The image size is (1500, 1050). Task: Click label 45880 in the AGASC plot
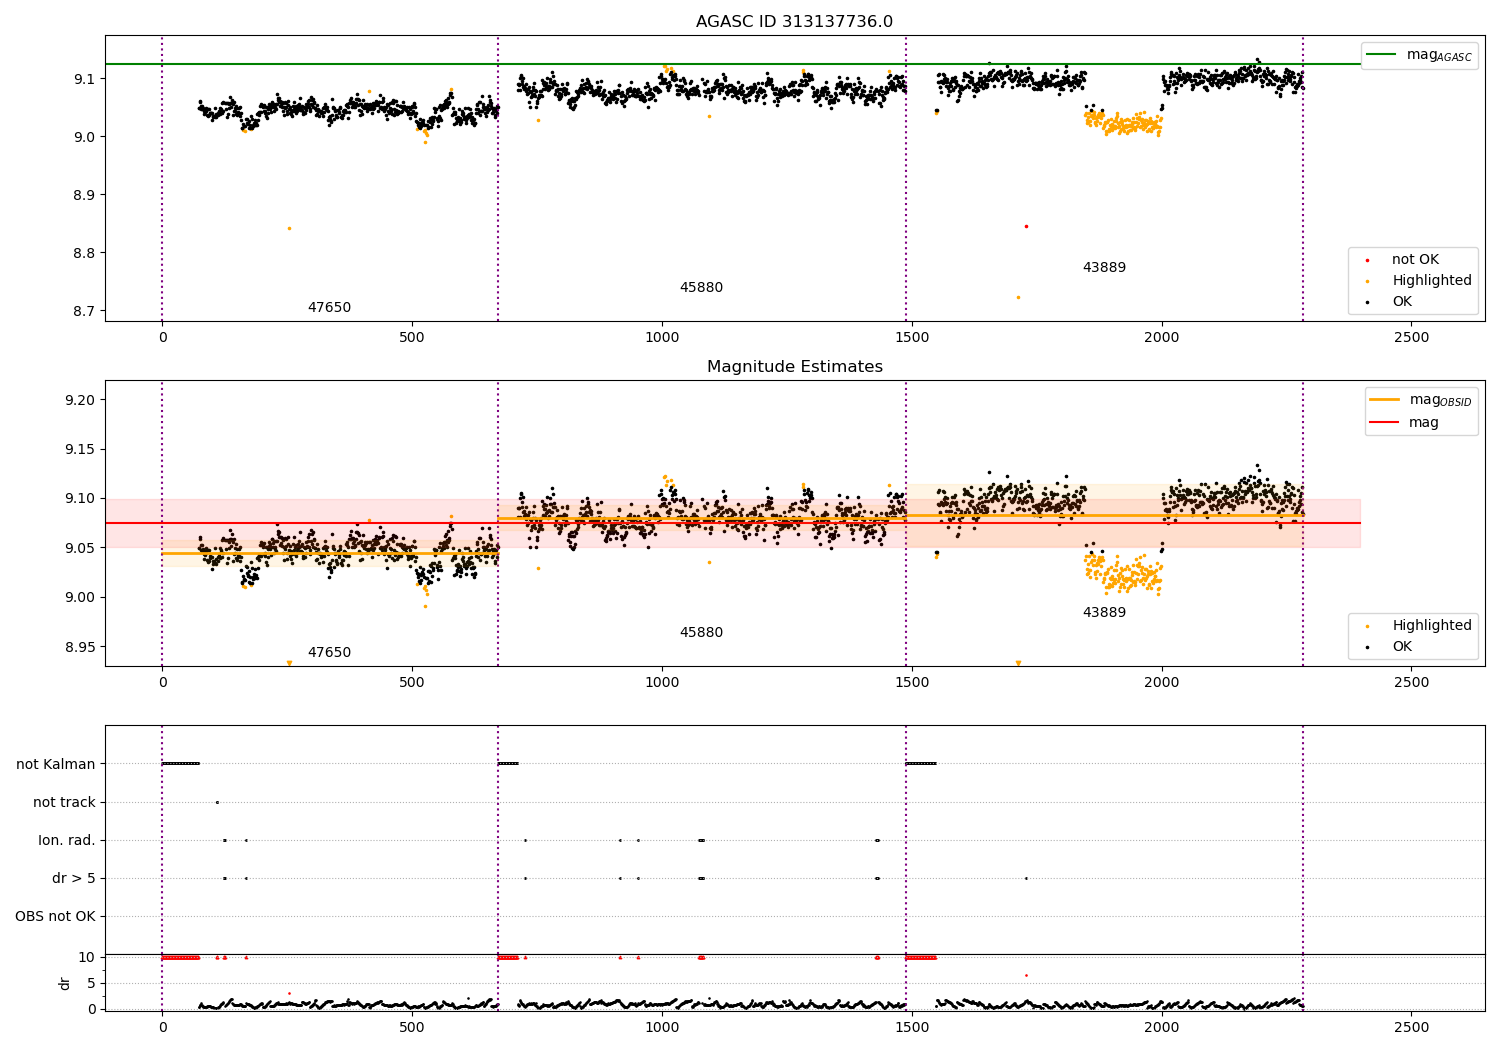coord(701,288)
